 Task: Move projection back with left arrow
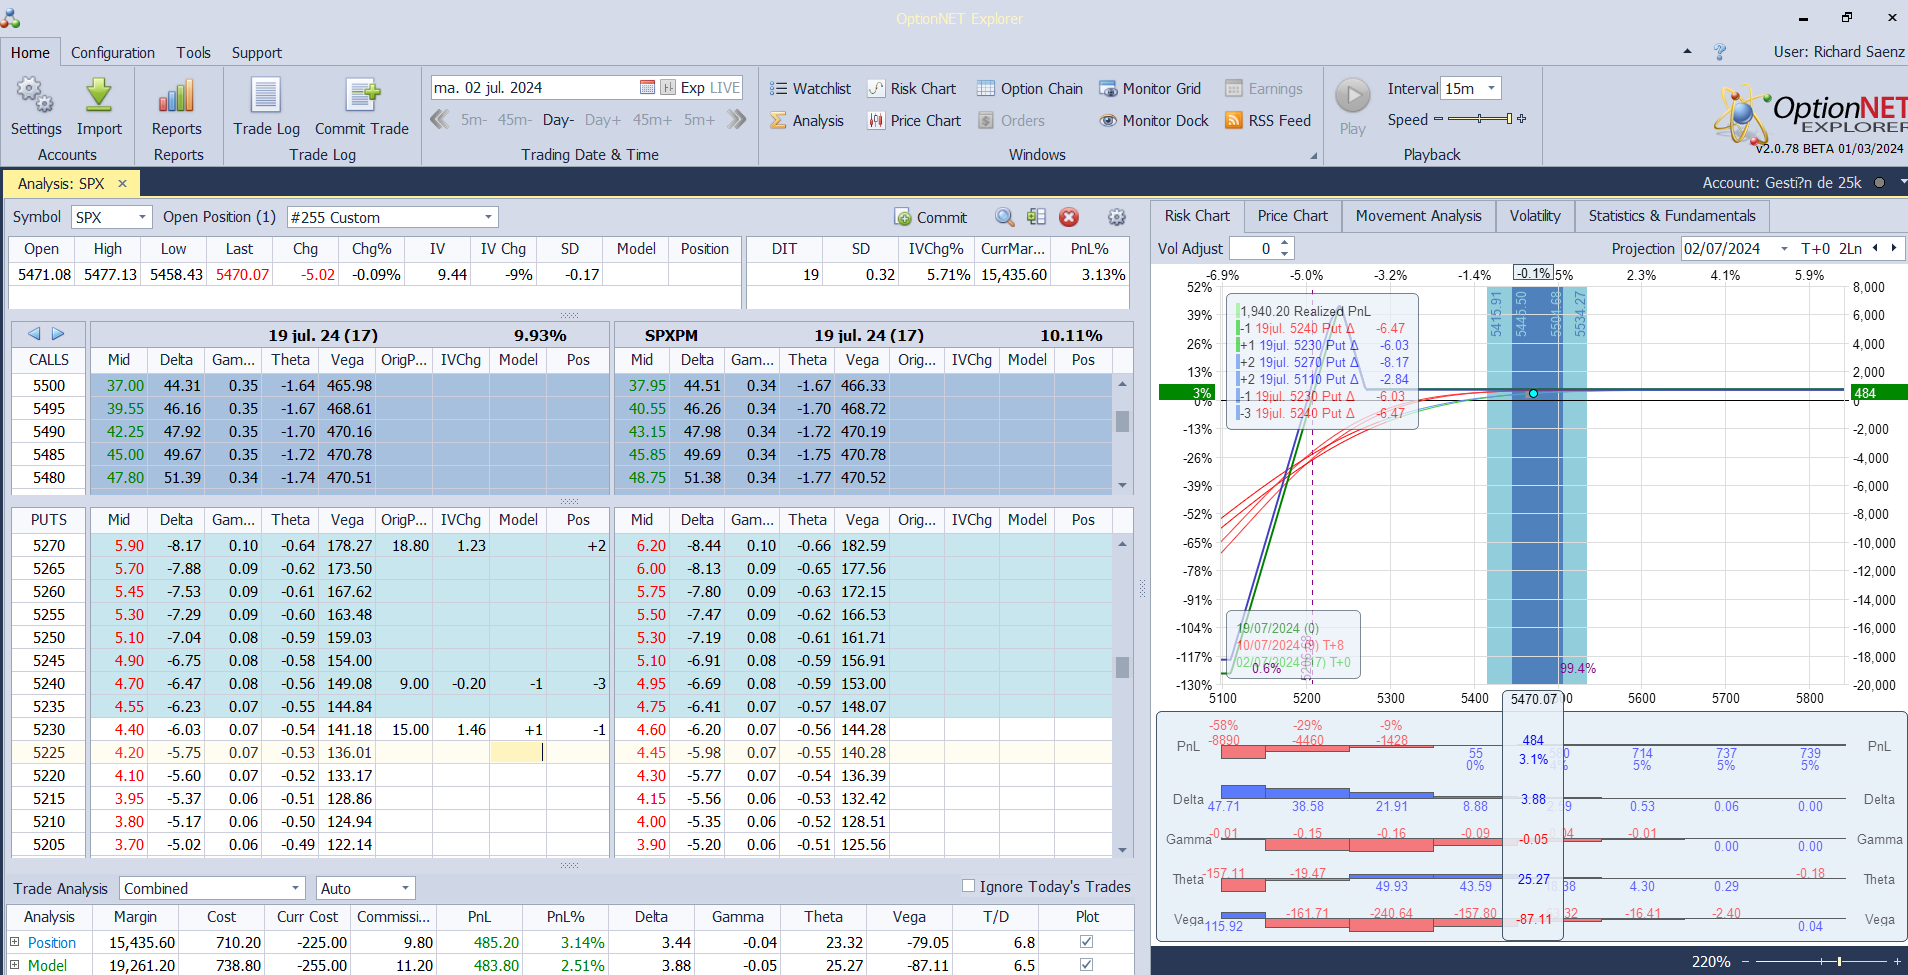1875,248
